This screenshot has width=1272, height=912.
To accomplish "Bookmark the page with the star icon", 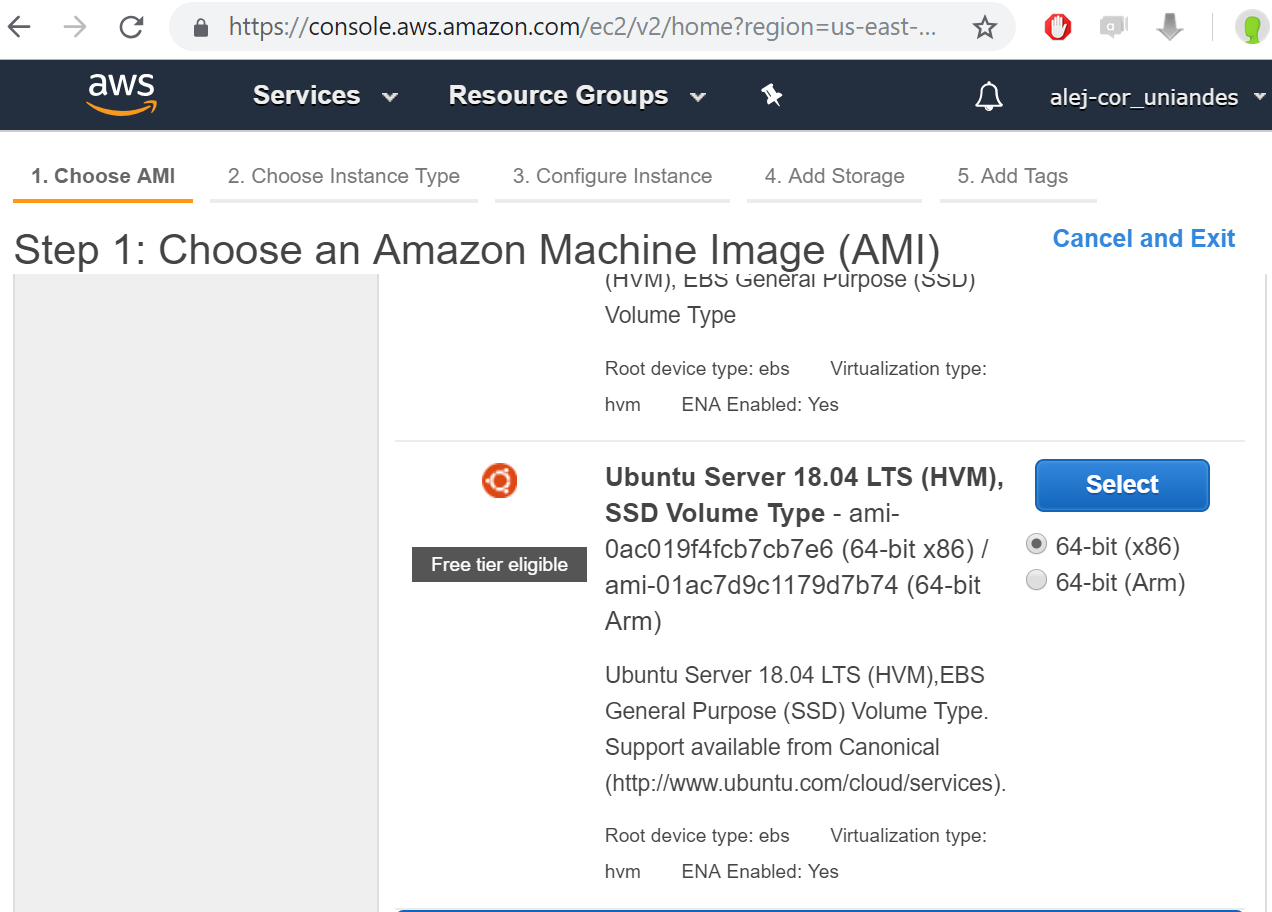I will 985,28.
